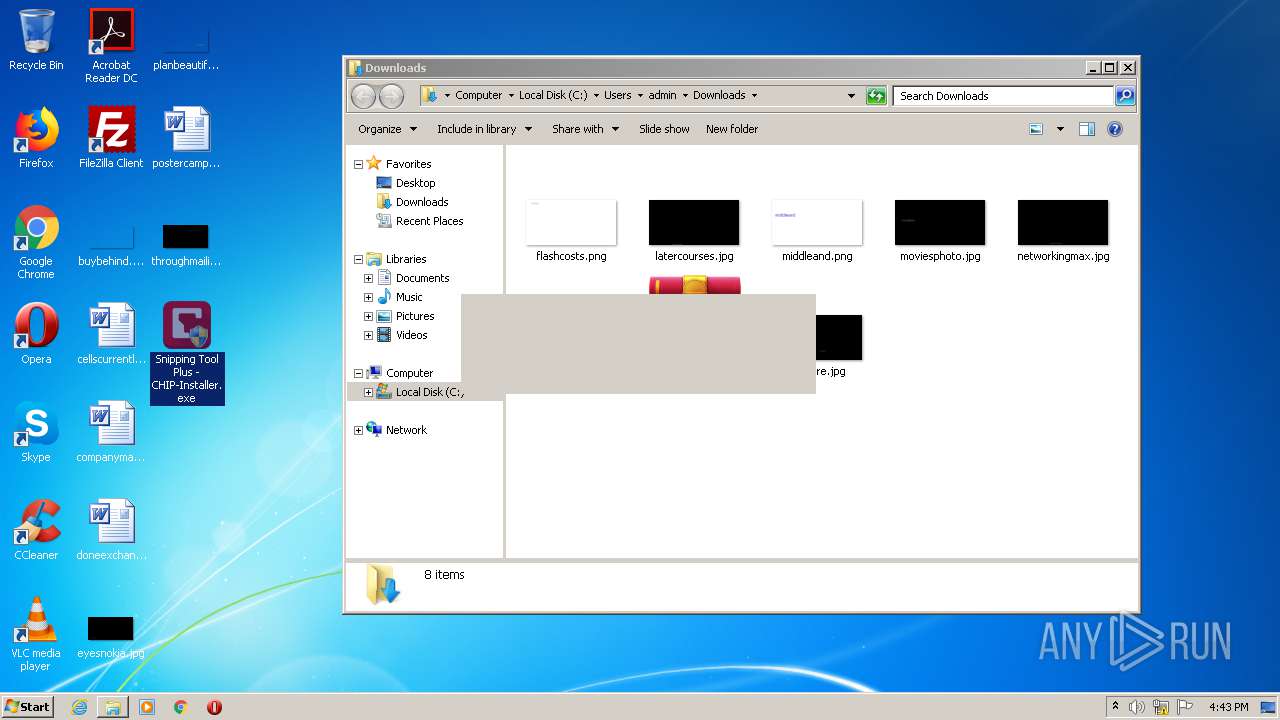The image size is (1280, 720).
Task: Click in the Search Downloads field
Action: 1003,96
